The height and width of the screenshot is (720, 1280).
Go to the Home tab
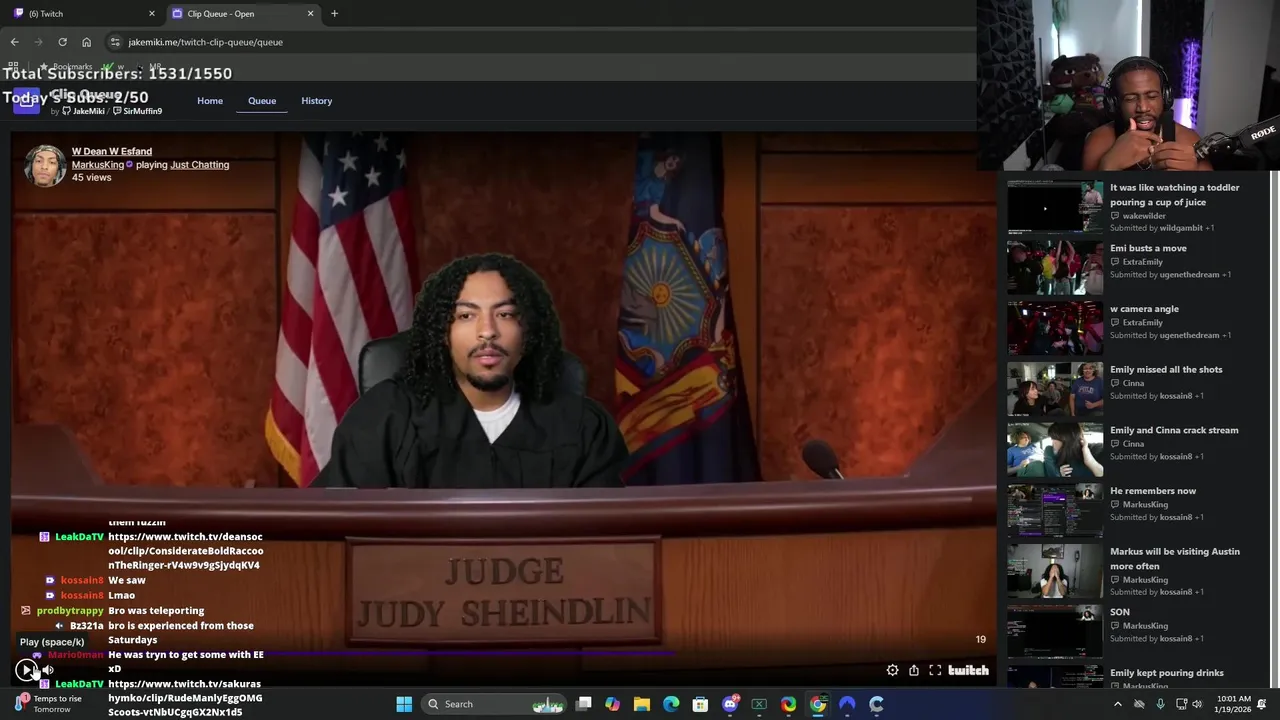coord(210,101)
